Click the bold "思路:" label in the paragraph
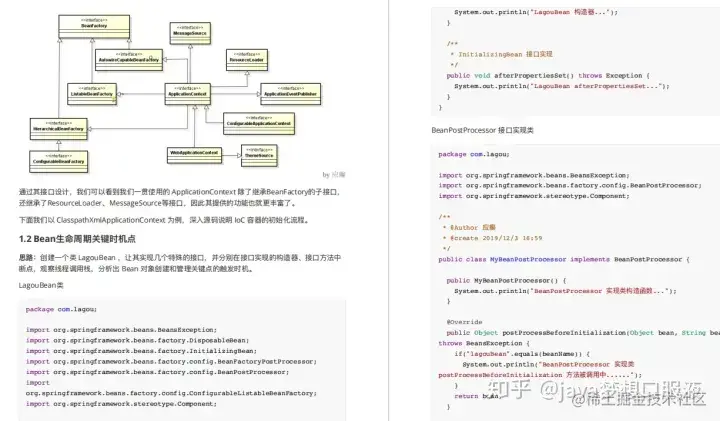 [x=27, y=258]
